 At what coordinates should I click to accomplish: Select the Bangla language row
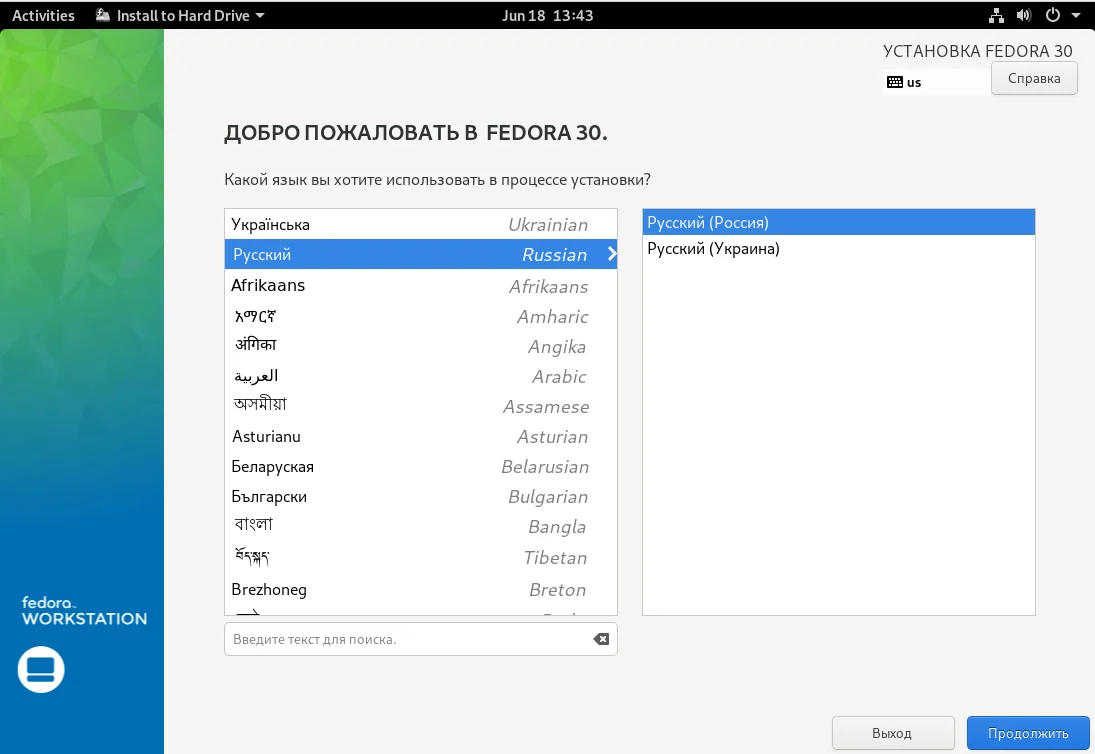(420, 526)
